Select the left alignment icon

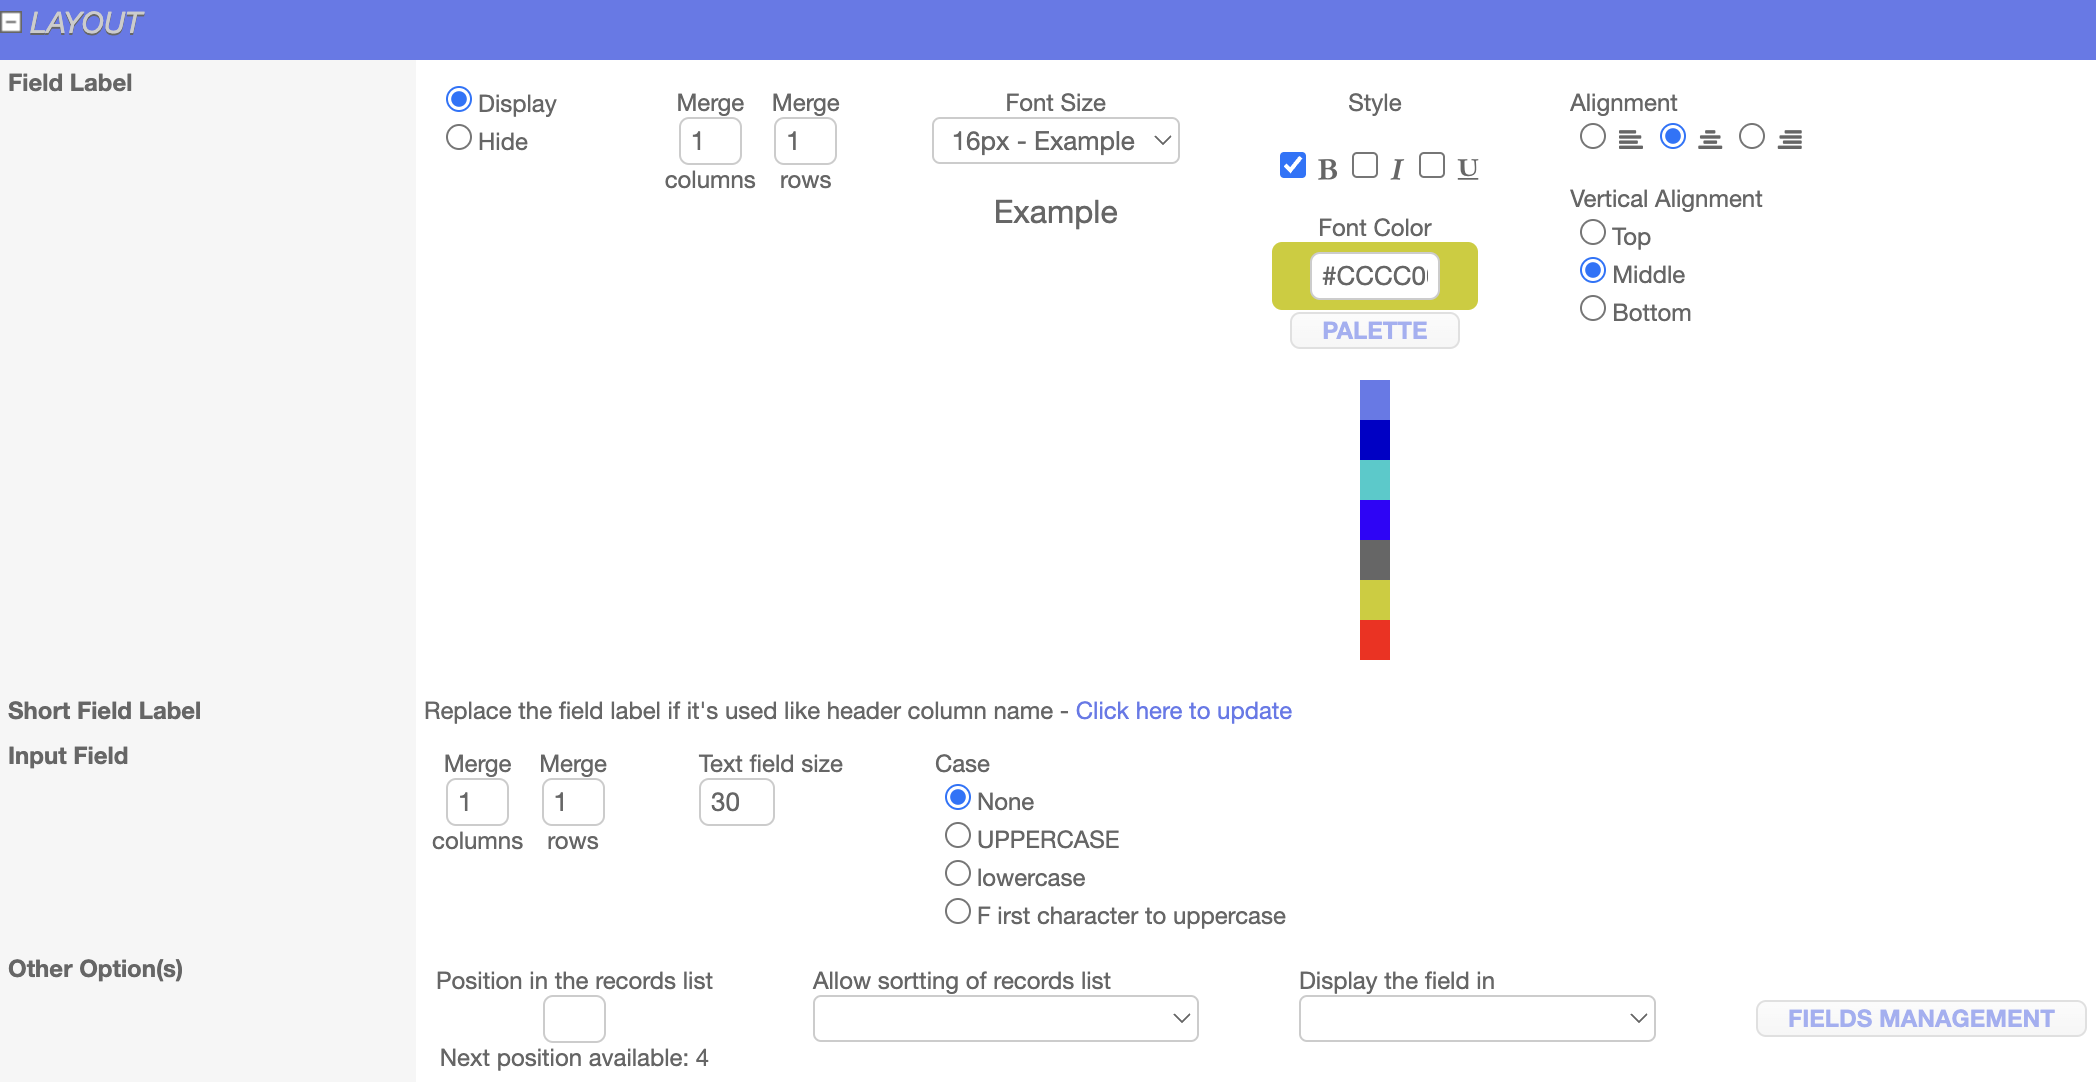click(1630, 139)
